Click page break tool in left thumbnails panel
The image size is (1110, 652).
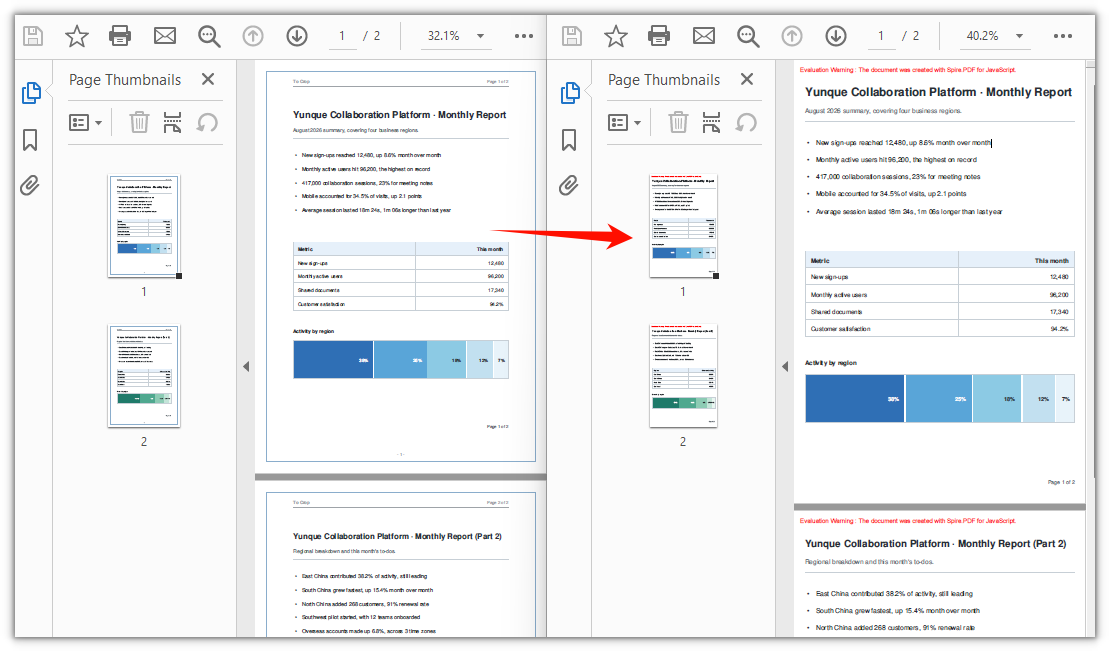(172, 122)
